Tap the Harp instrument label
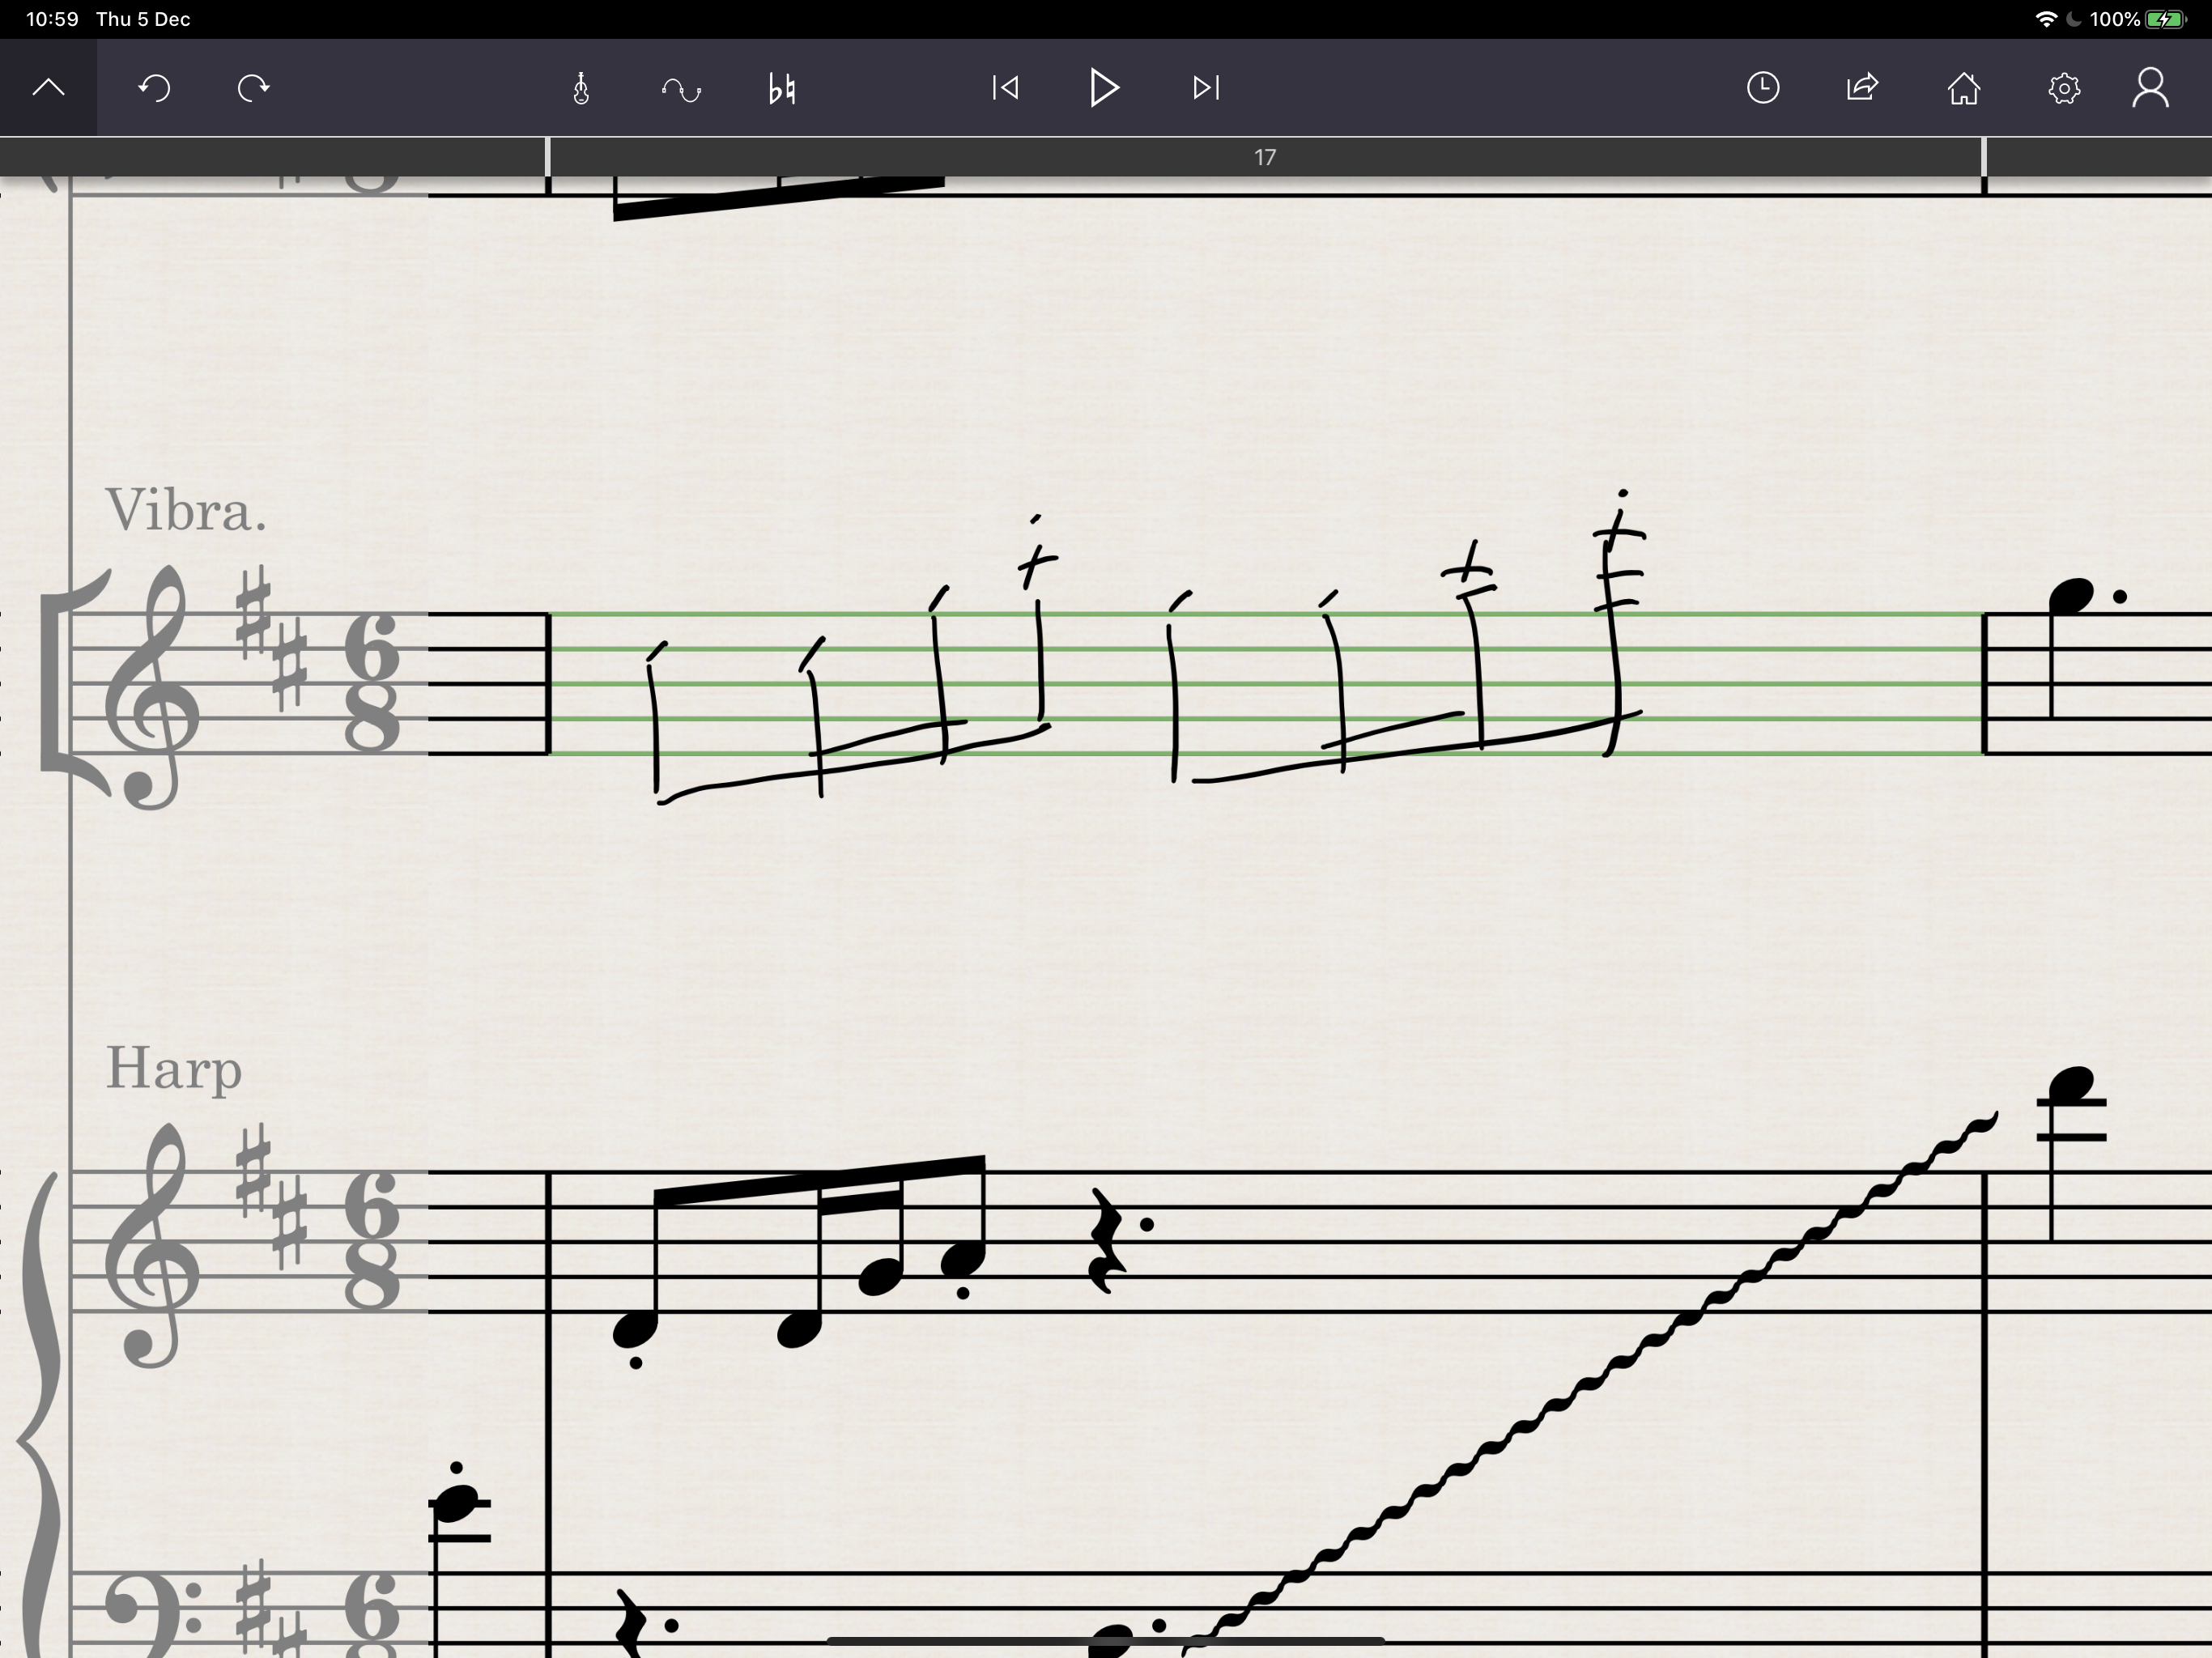The image size is (2212, 1658). pos(174,1069)
